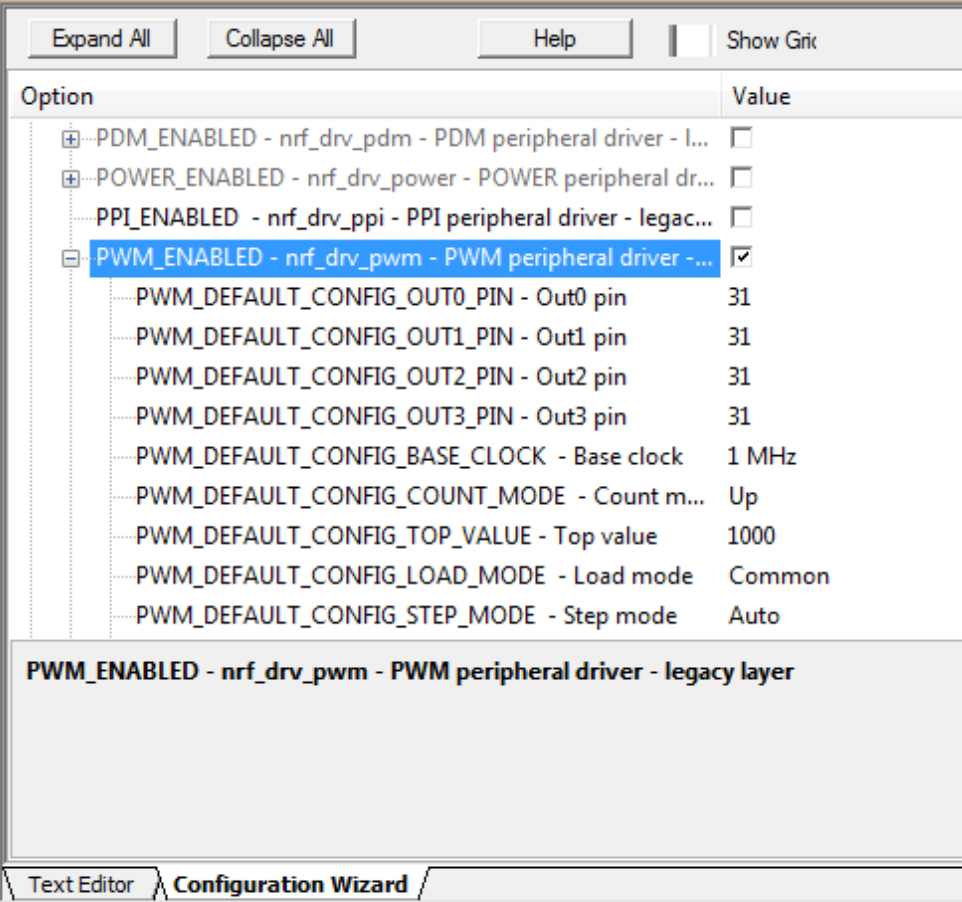Uncheck the PWM_ENABLED checkbox
The height and width of the screenshot is (902, 962).
click(741, 257)
